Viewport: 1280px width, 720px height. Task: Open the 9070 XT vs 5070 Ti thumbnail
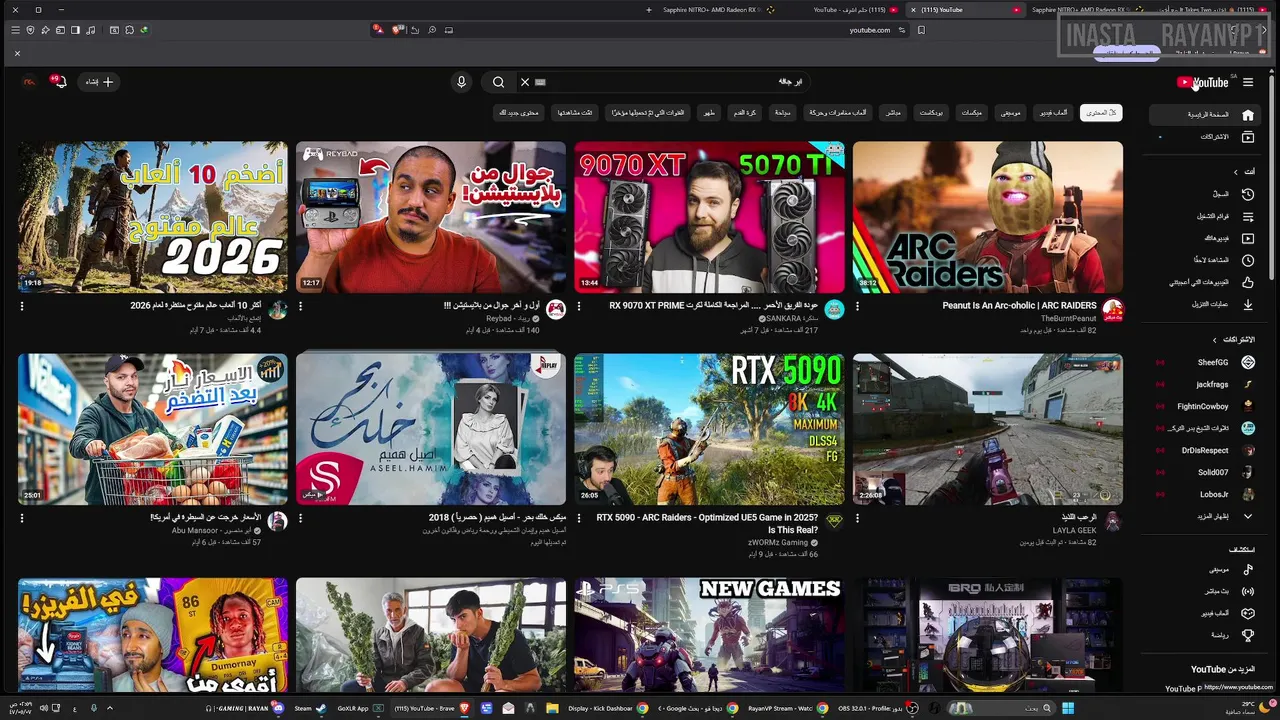click(x=709, y=217)
